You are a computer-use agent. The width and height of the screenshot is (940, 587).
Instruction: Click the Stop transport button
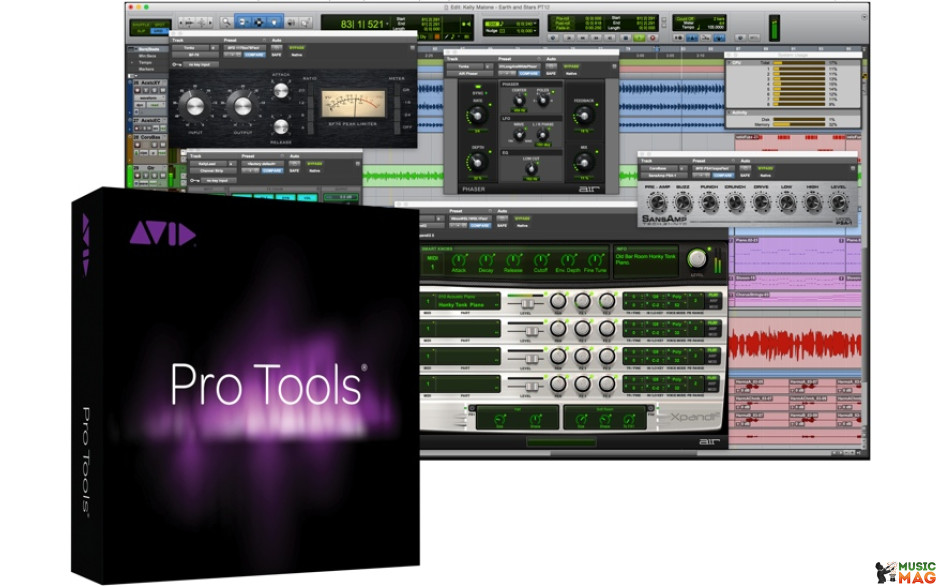pyautogui.click(x=625, y=38)
